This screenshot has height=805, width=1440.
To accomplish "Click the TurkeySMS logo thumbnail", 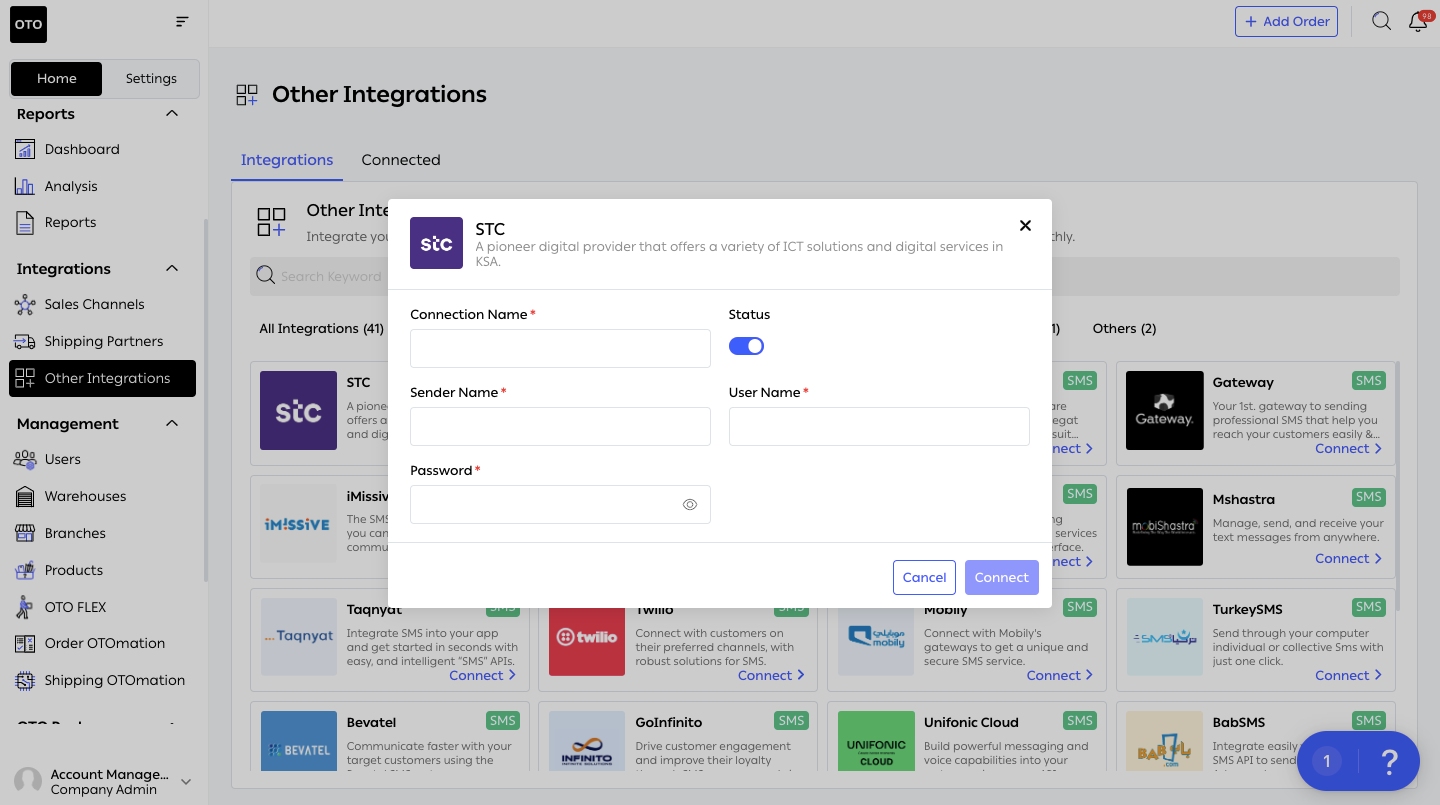I will coord(1164,637).
